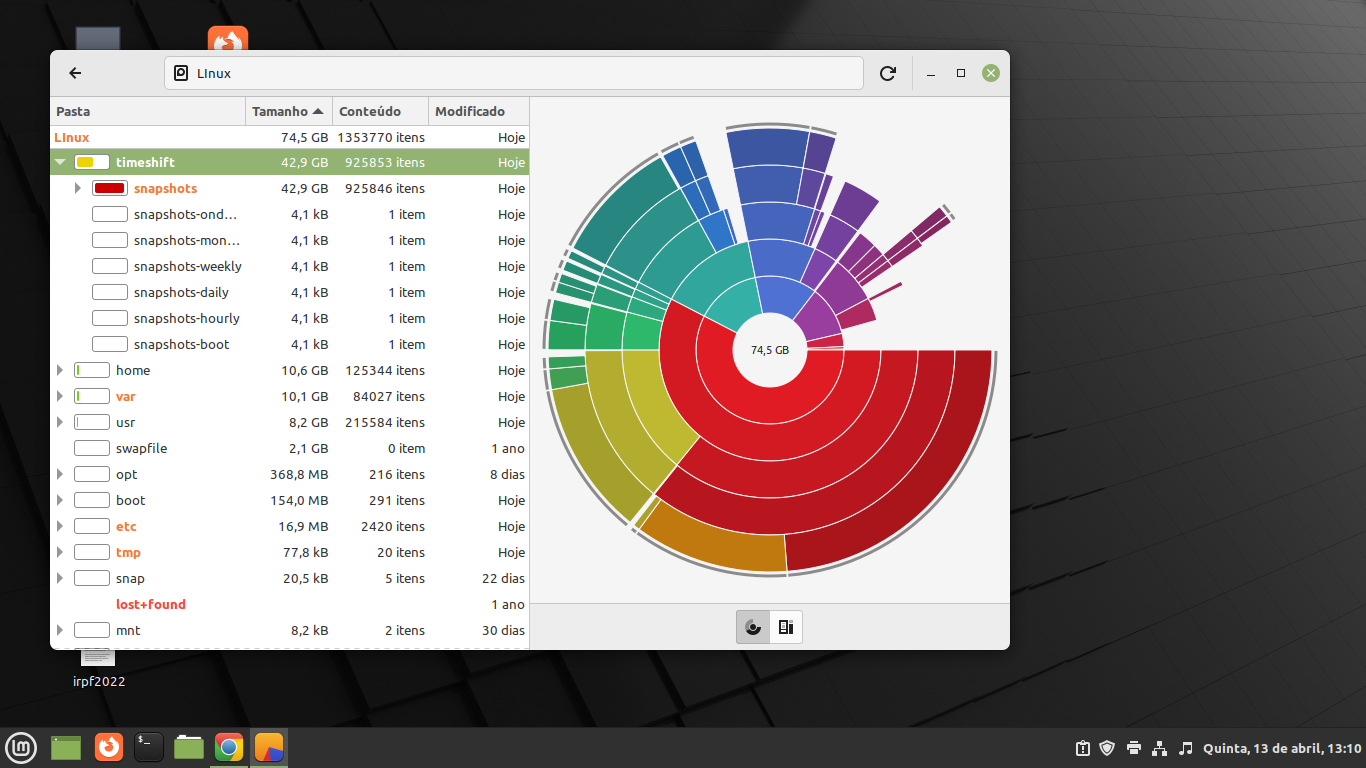Collapse the timeshift folder
This screenshot has width=1366, height=768.
click(60, 162)
